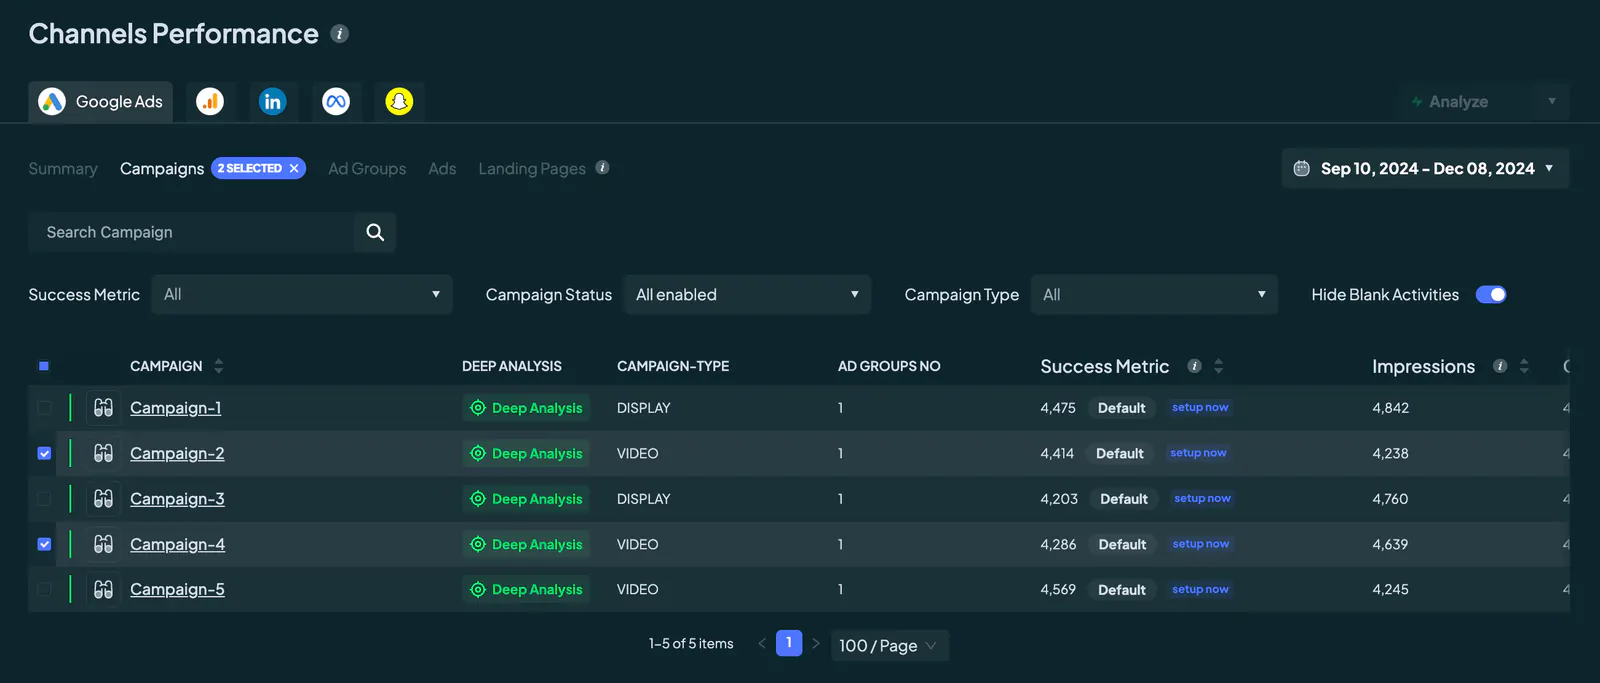Change the 100 / Page size dropdown
This screenshot has width=1600, height=683.
[890, 645]
